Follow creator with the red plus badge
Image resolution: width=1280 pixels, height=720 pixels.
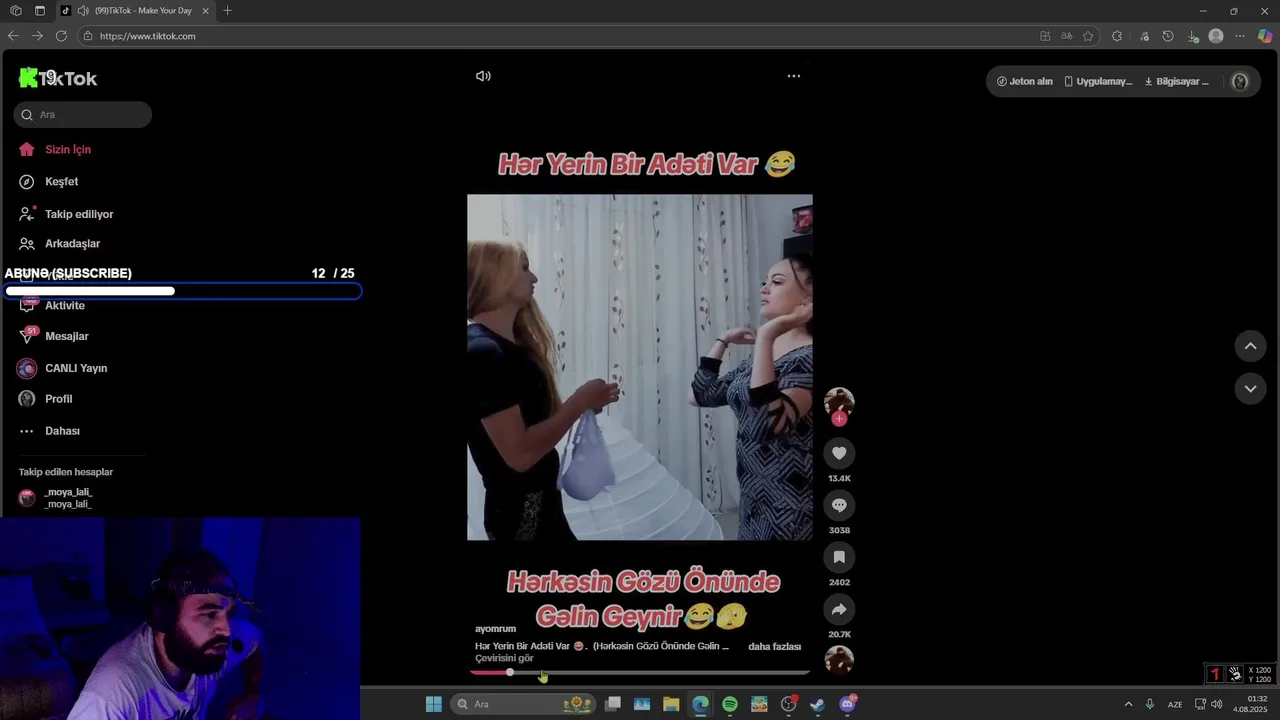pos(839,419)
